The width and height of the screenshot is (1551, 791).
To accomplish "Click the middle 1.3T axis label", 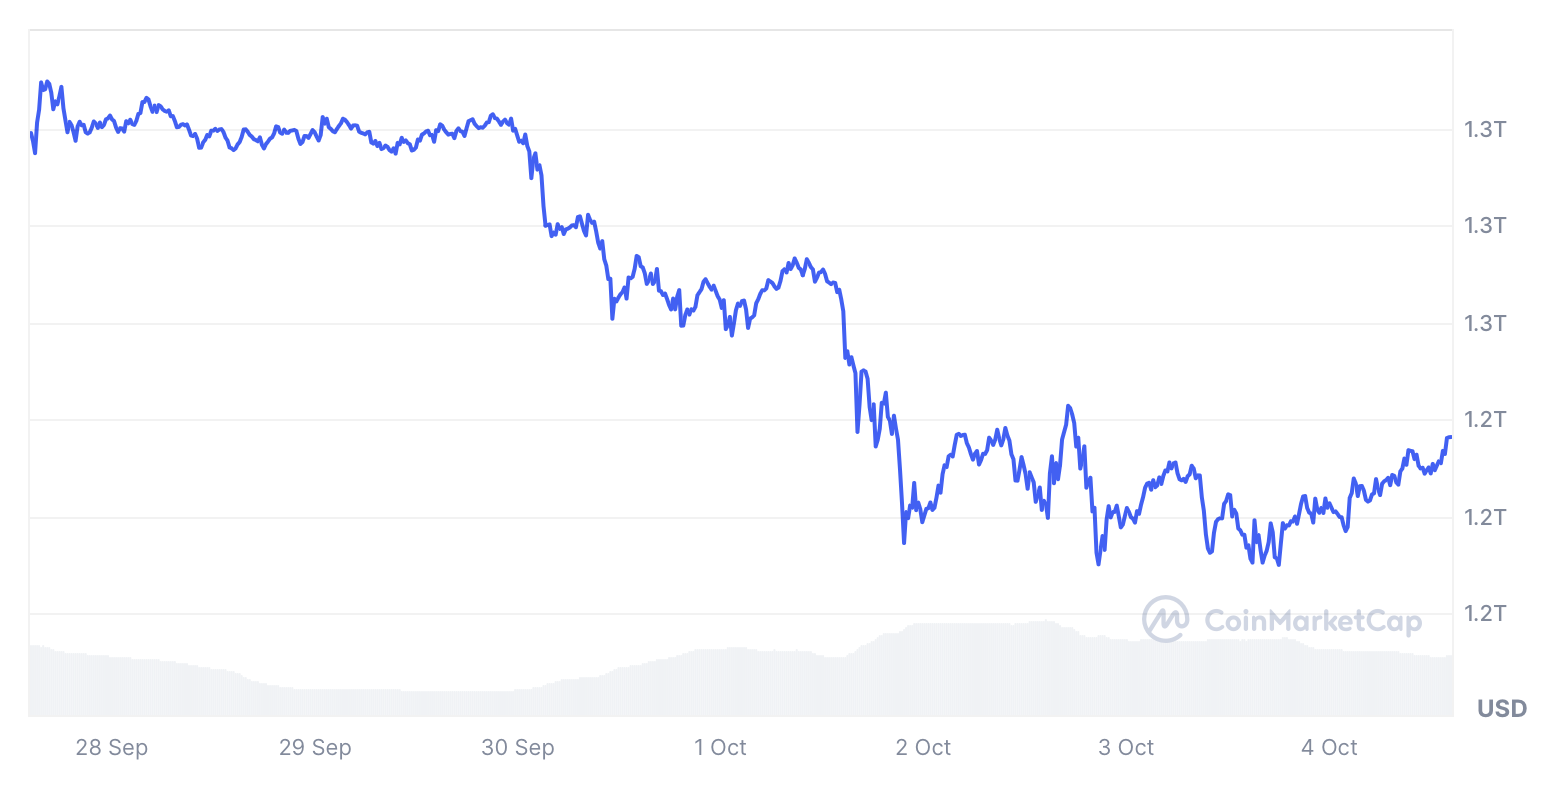I will point(1485,225).
